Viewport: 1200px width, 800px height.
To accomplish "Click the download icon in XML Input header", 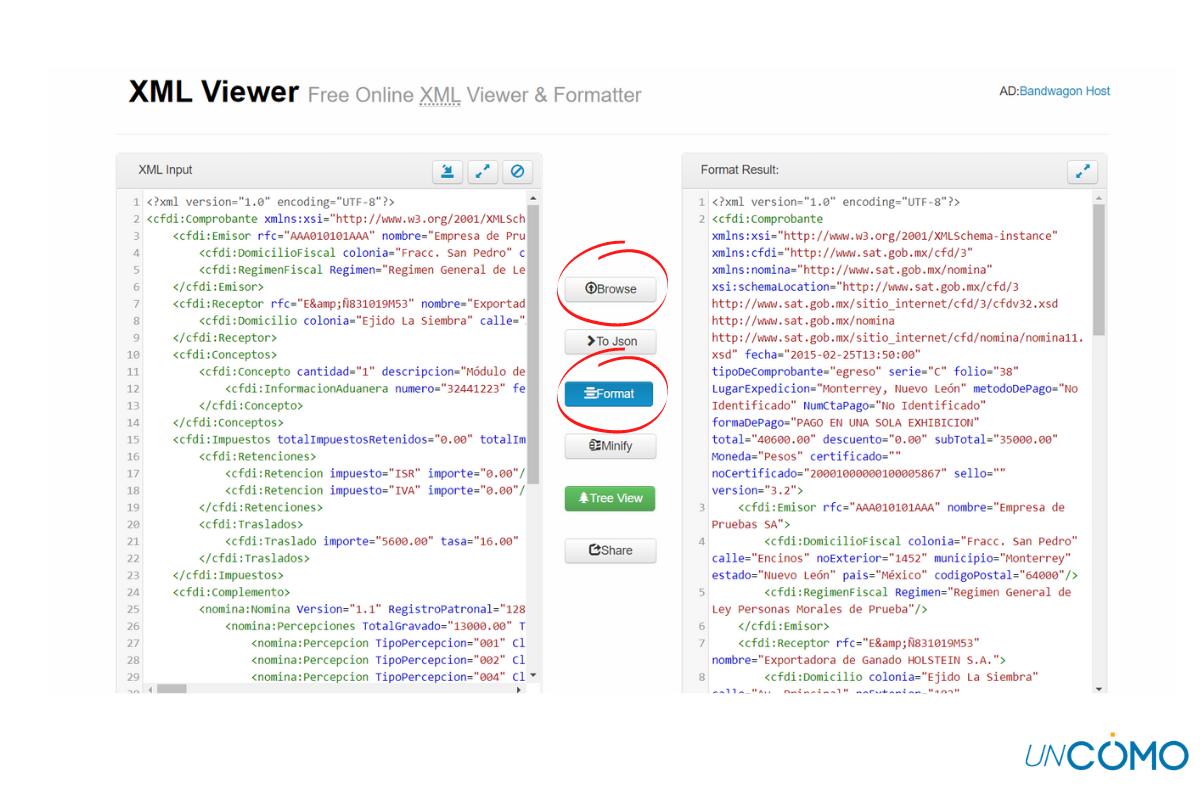I will [x=448, y=171].
